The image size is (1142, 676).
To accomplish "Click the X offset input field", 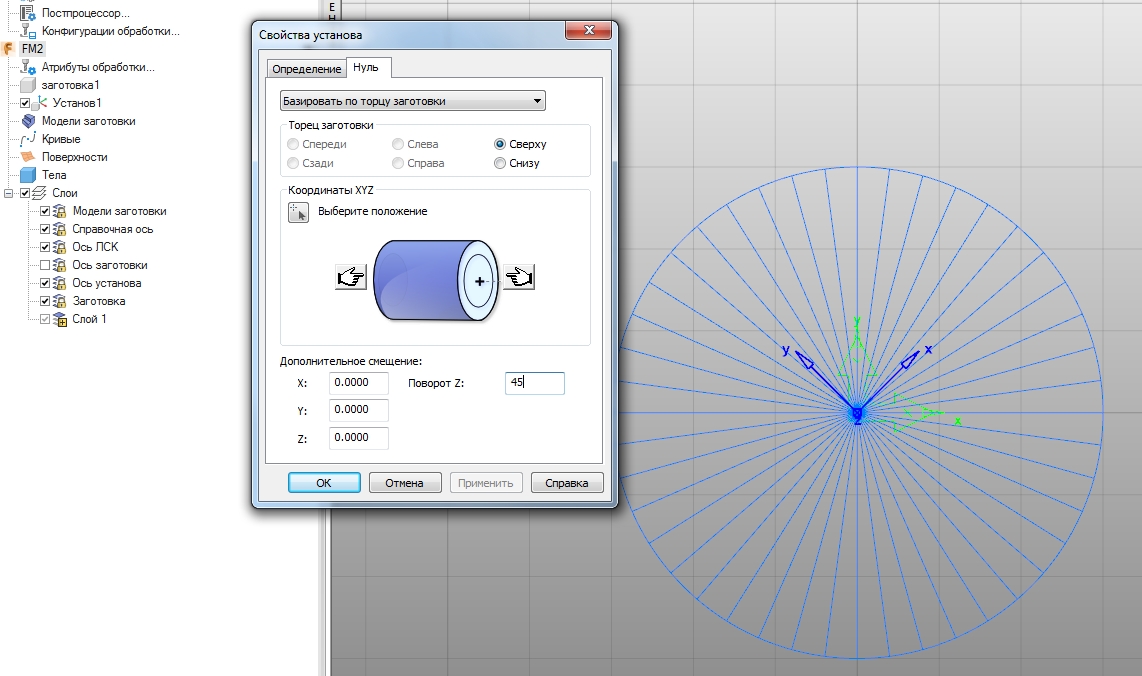I will point(358,383).
